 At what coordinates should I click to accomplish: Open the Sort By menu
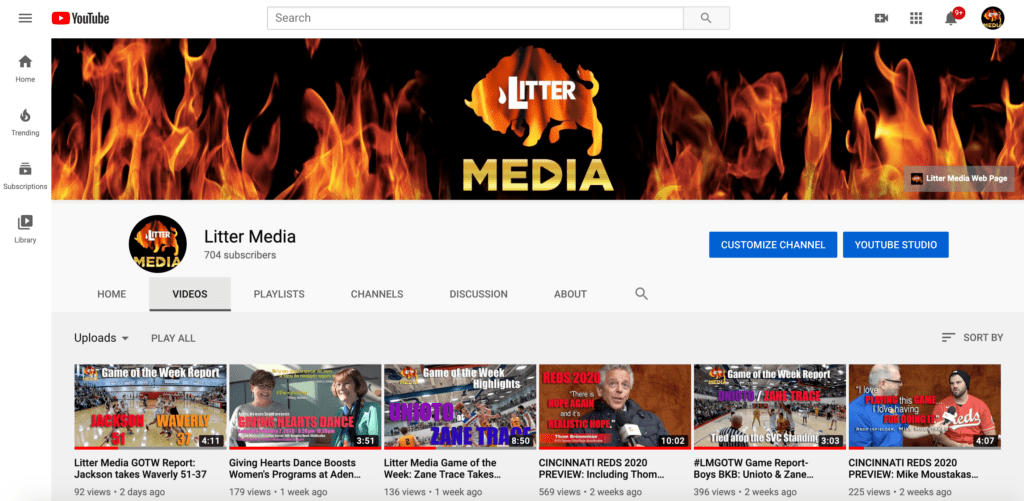click(x=972, y=338)
